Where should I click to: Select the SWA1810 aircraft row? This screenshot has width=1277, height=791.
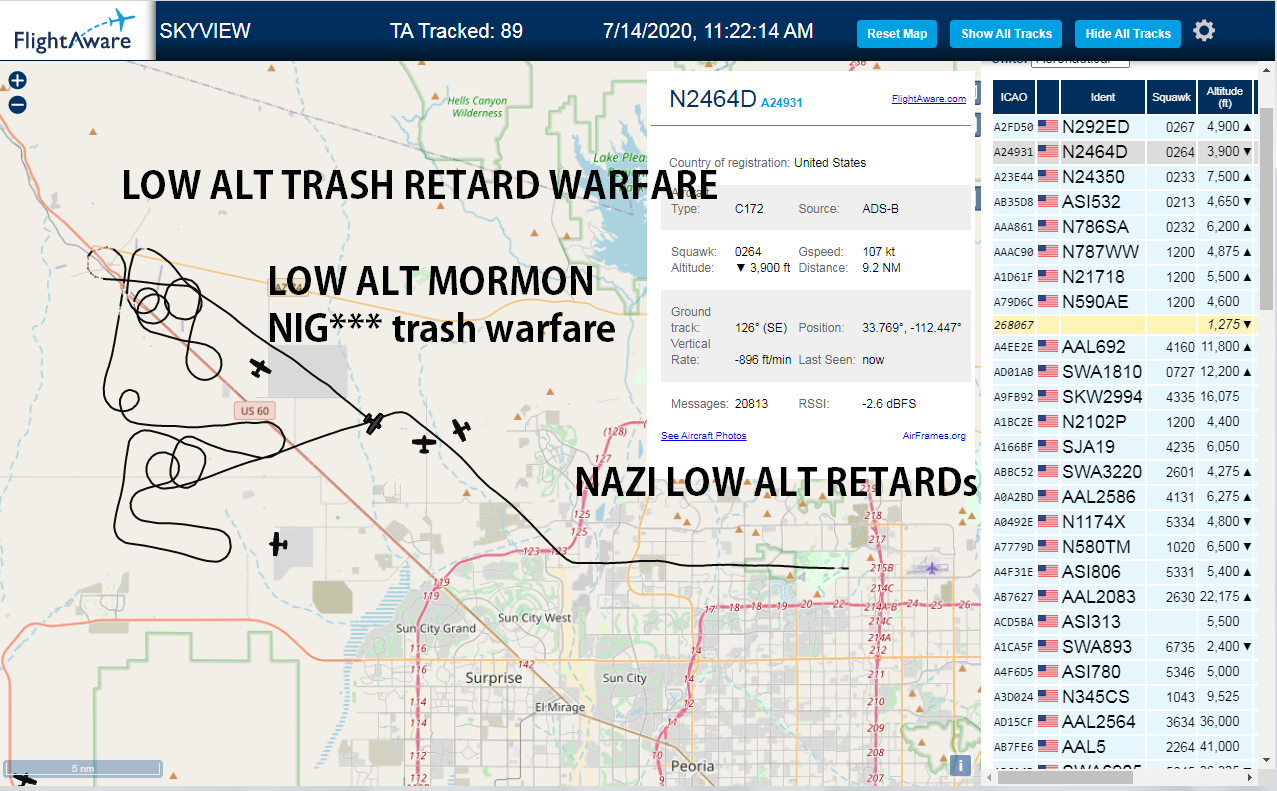point(1123,372)
